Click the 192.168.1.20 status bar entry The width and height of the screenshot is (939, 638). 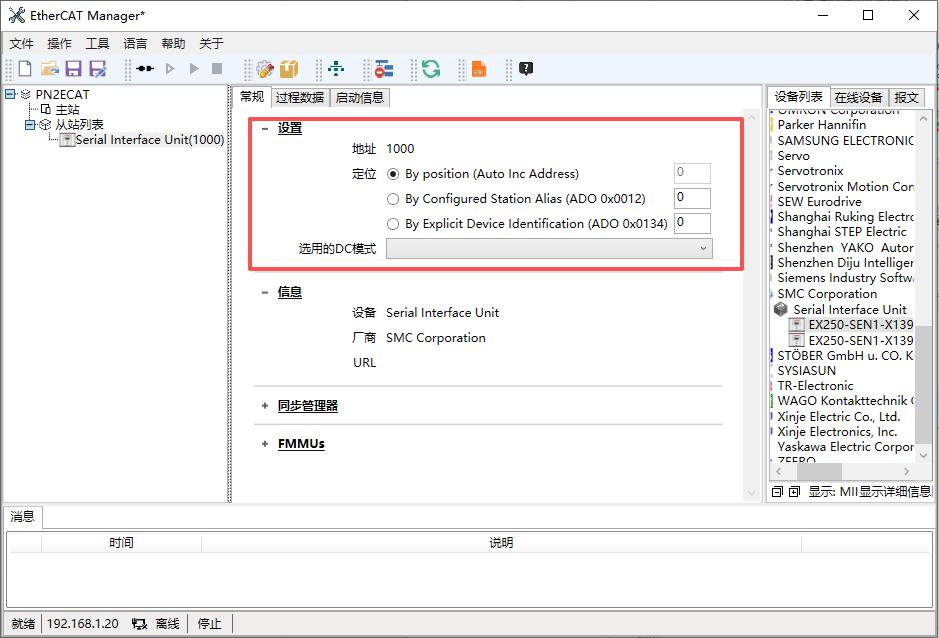tap(83, 624)
